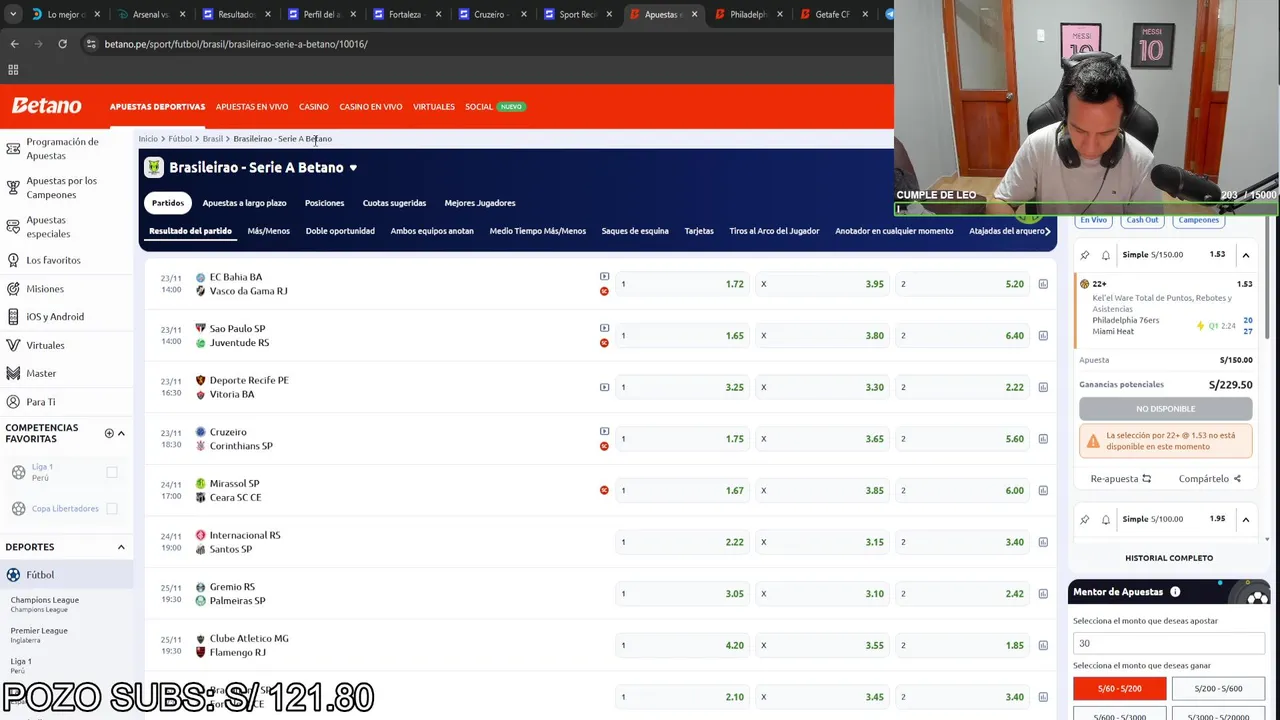Bet on draw 3.80 Sao Paulo vs Juventude

pos(821,336)
